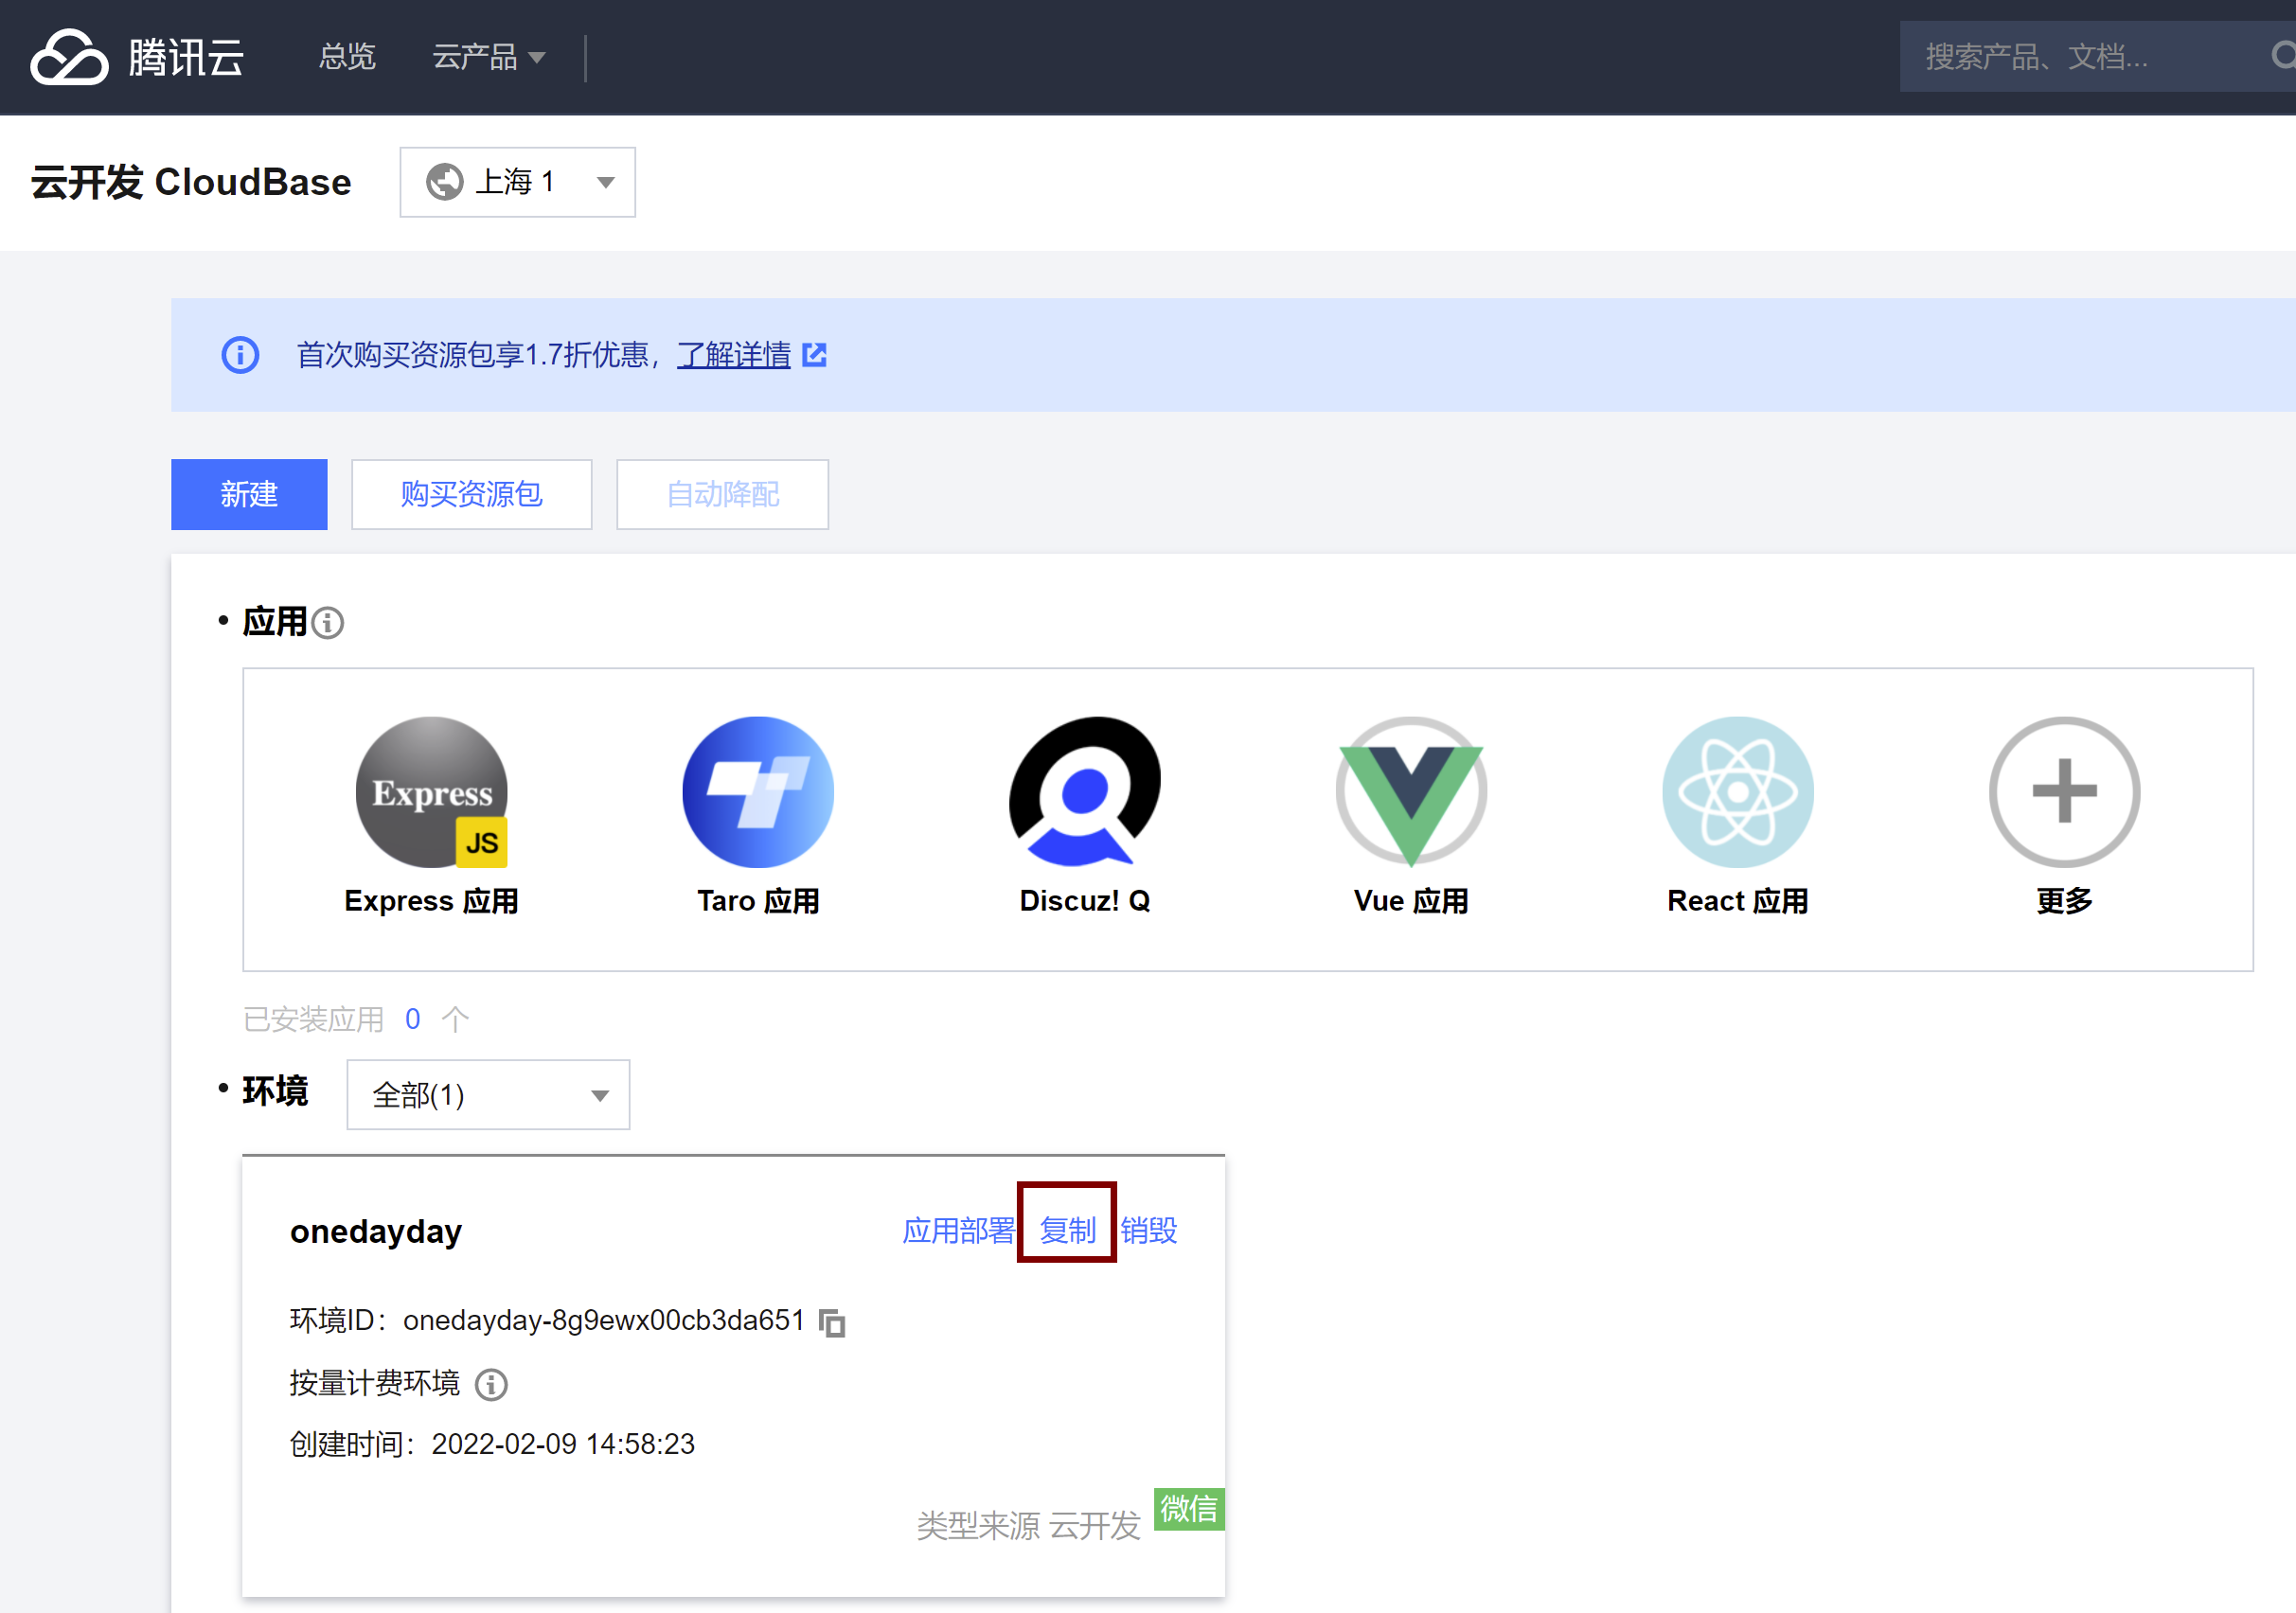Click the info icon next to 应用 heading

point(327,623)
